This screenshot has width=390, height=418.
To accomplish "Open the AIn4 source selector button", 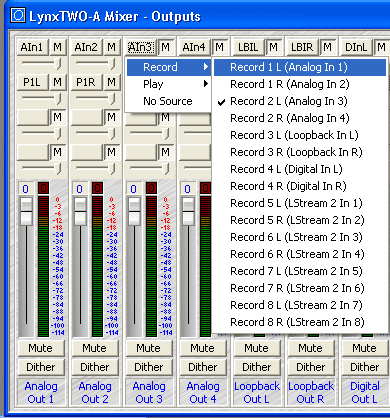I will click(194, 47).
